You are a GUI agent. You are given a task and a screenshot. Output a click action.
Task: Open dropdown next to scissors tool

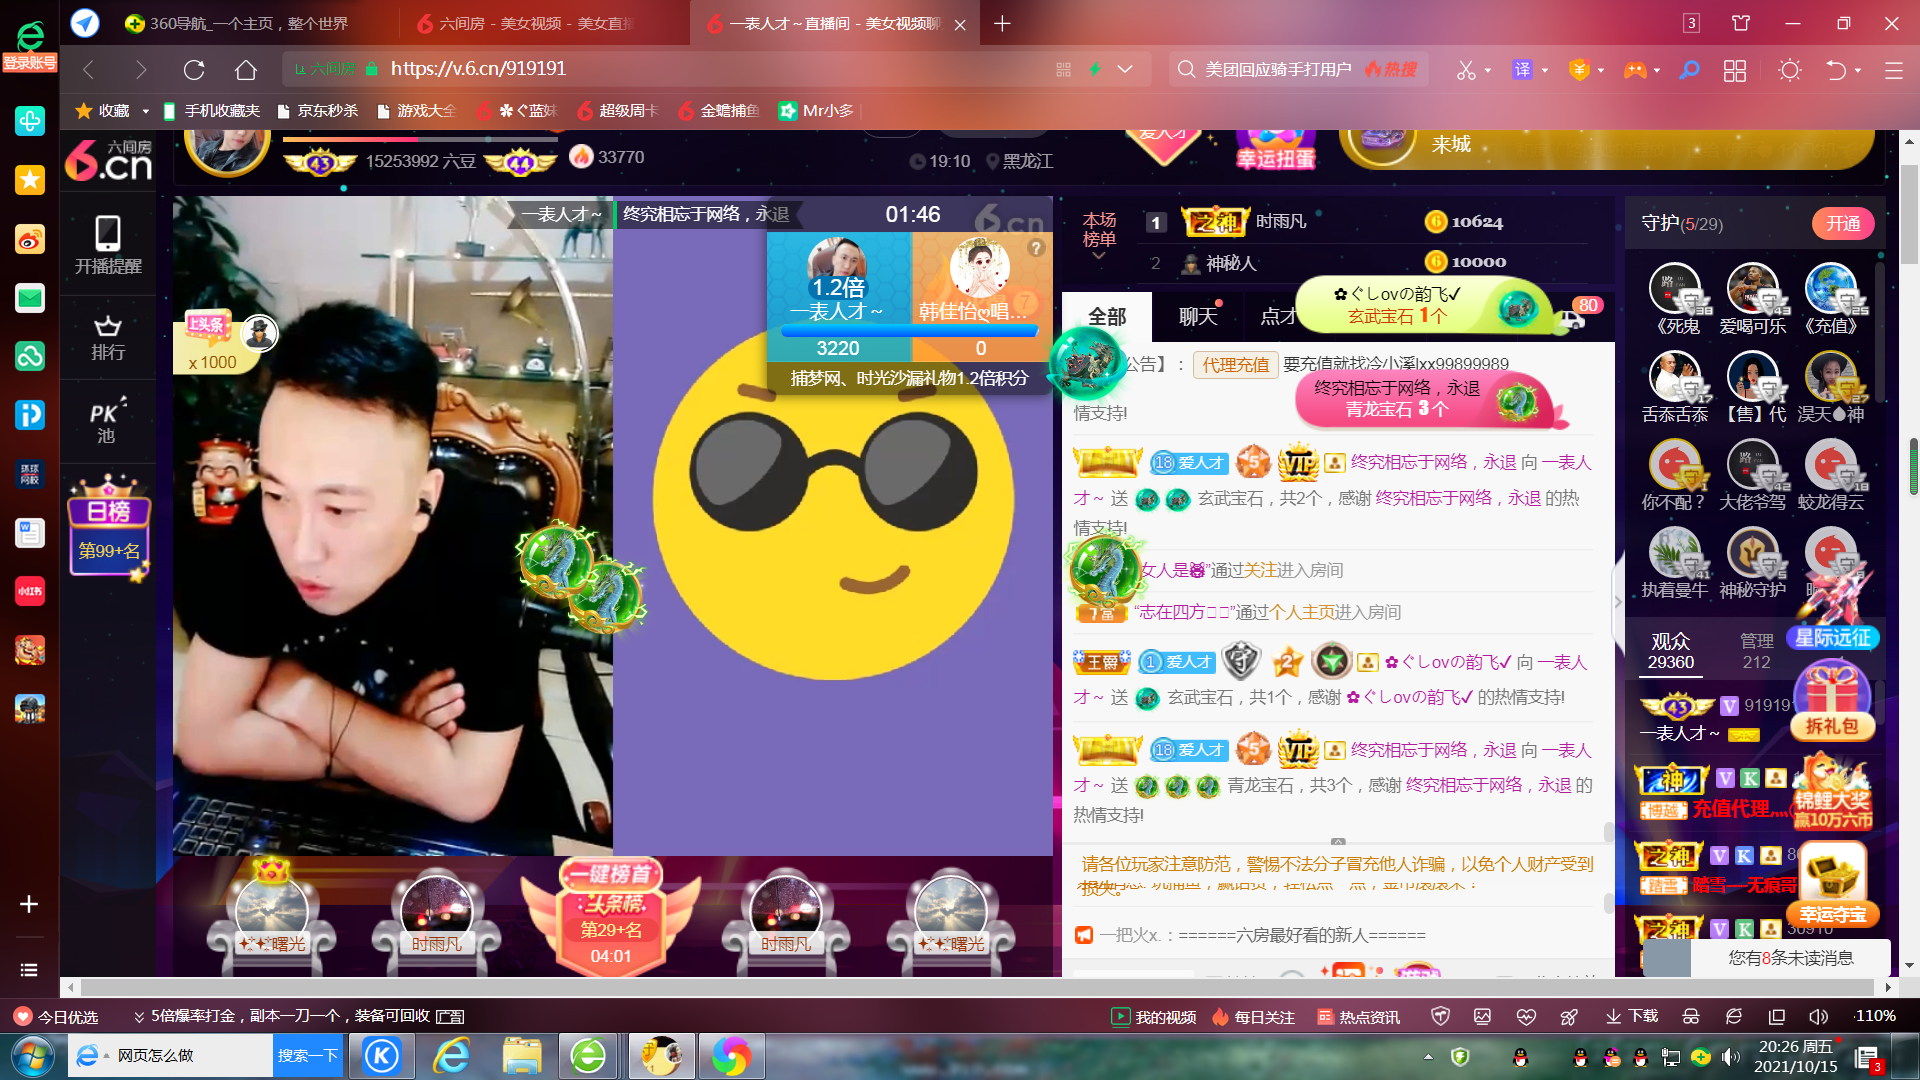click(x=1488, y=70)
